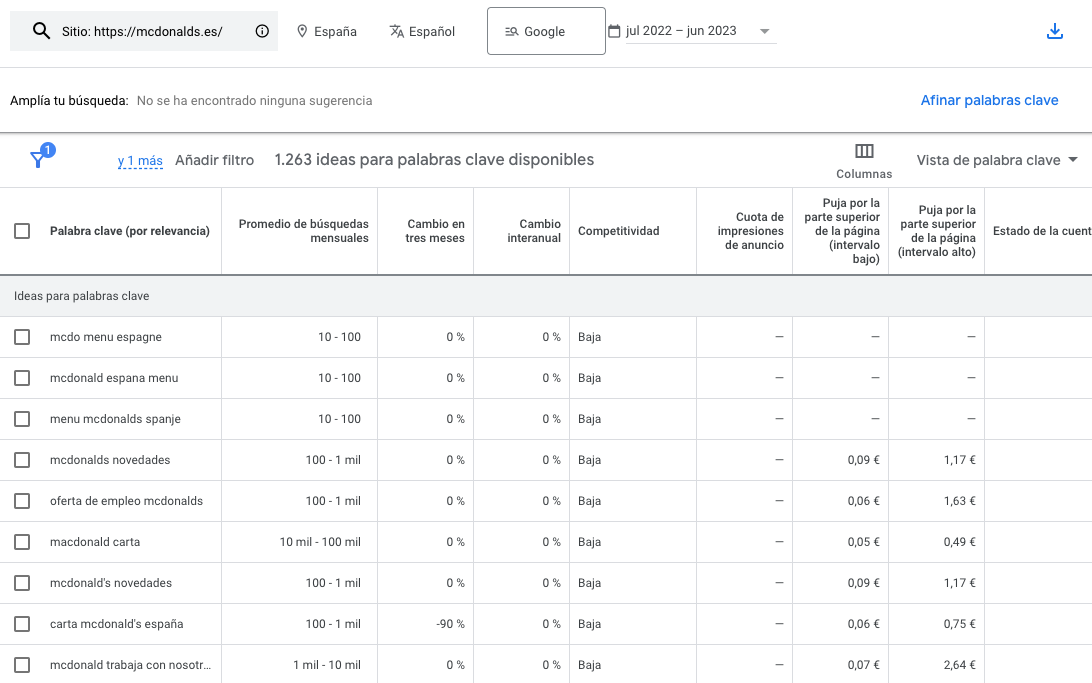Check the row 'macdonald carta'

(x=22, y=541)
